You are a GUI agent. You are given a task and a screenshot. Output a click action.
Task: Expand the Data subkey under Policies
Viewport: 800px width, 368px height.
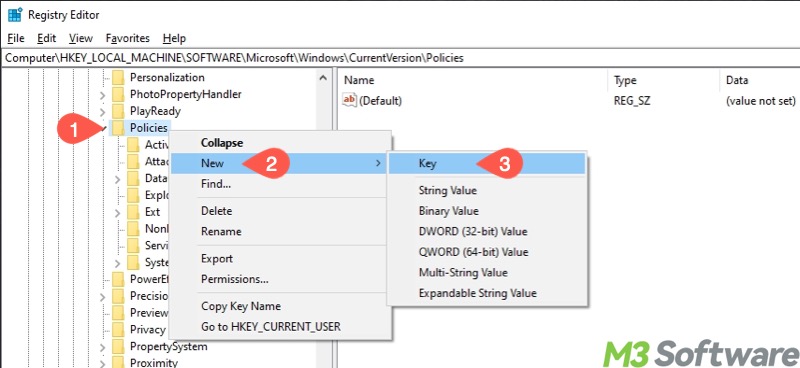(117, 179)
